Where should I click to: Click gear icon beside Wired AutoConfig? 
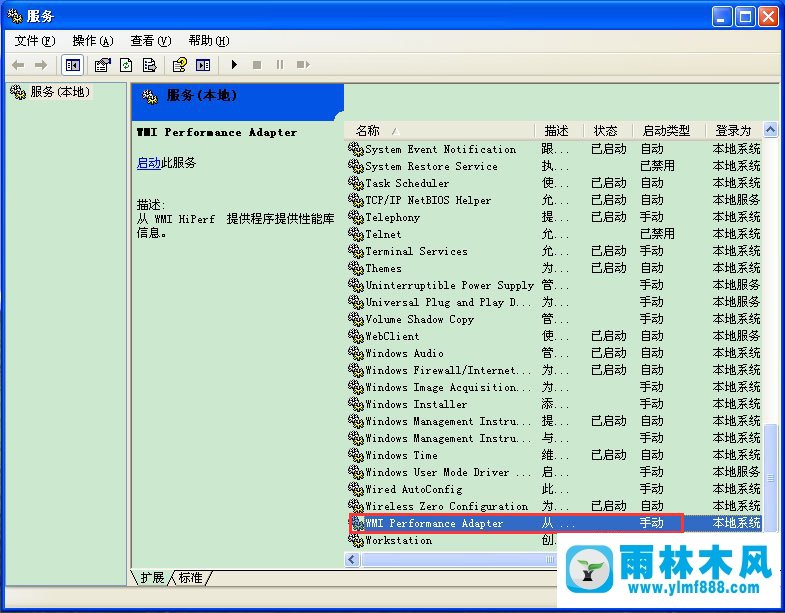[355, 490]
